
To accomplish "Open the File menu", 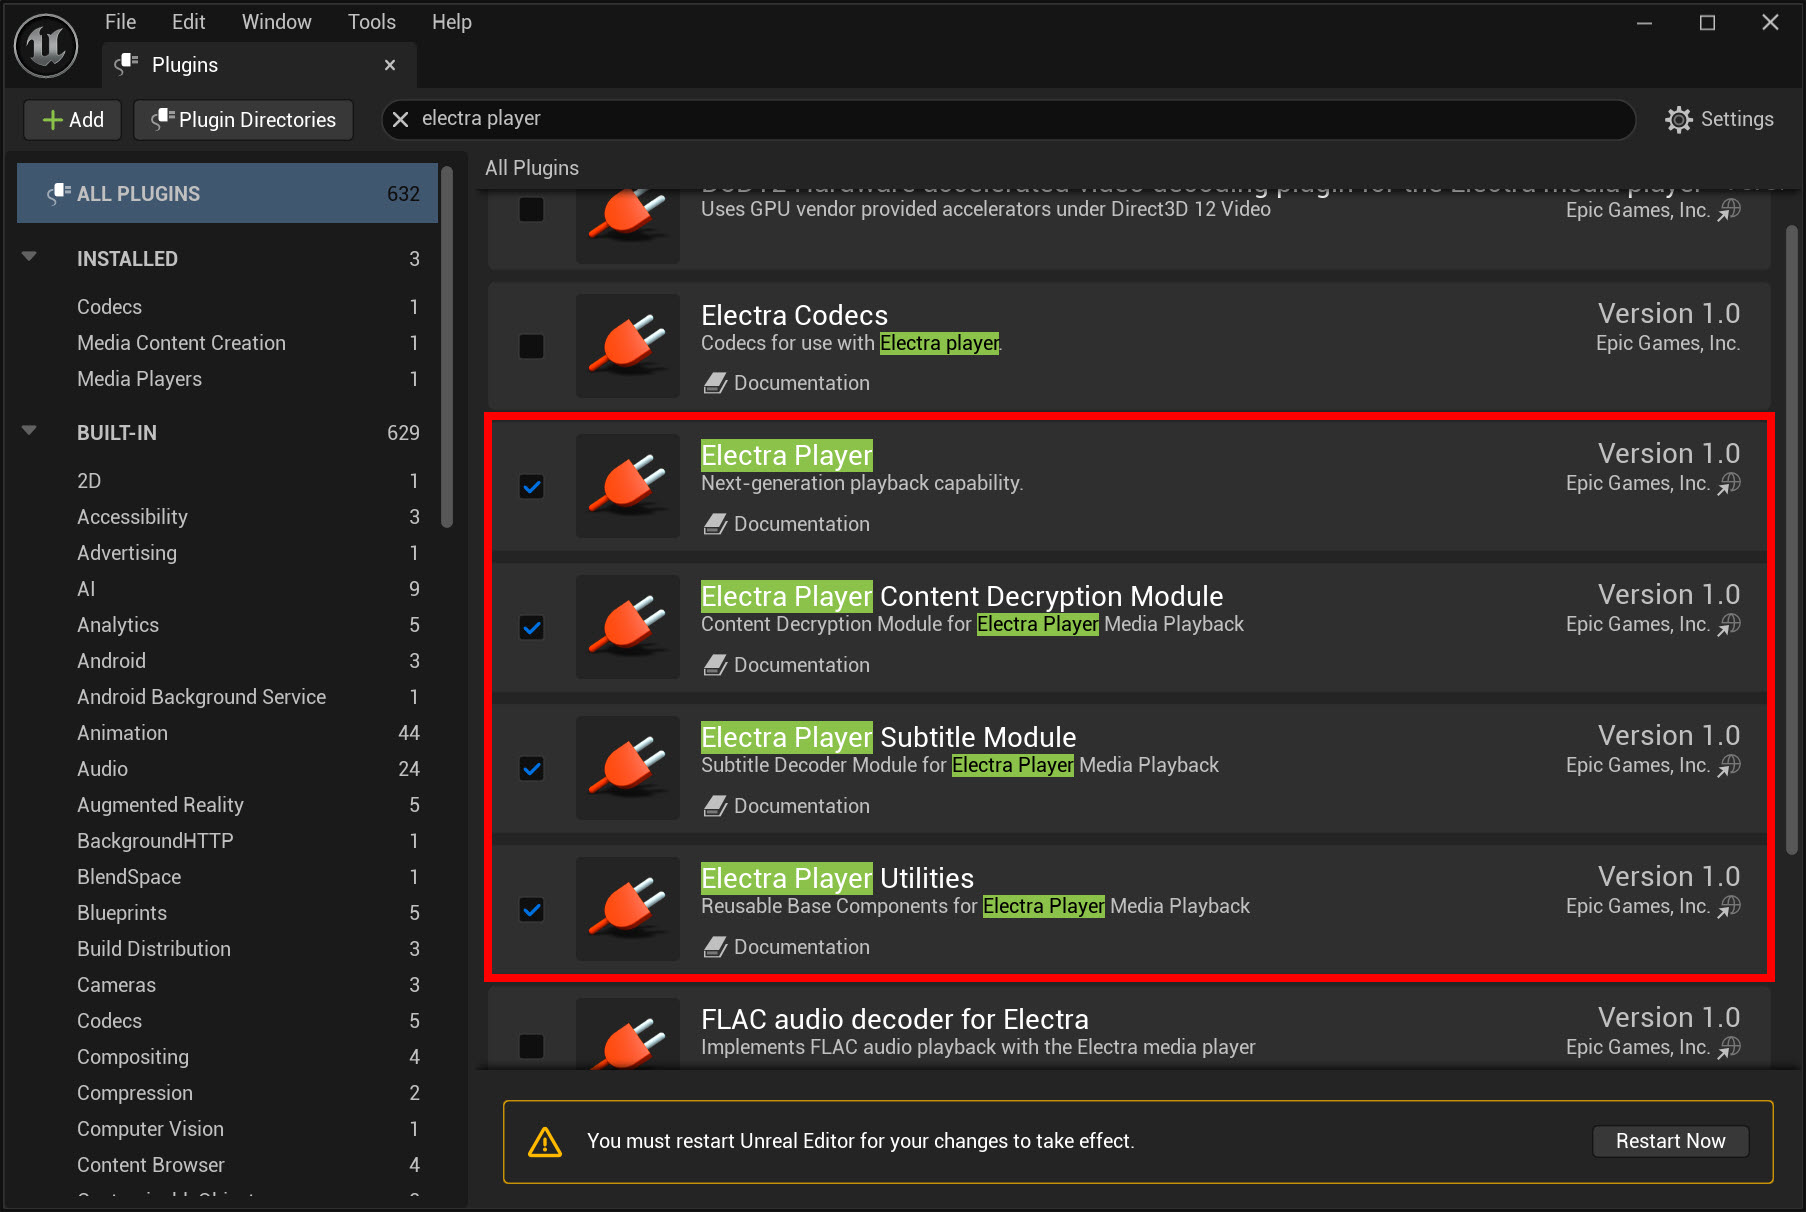I will coord(120,22).
